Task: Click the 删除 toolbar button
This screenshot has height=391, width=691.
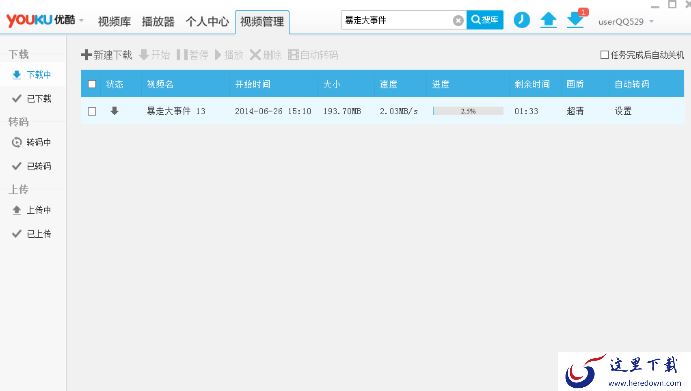Action: click(265, 55)
